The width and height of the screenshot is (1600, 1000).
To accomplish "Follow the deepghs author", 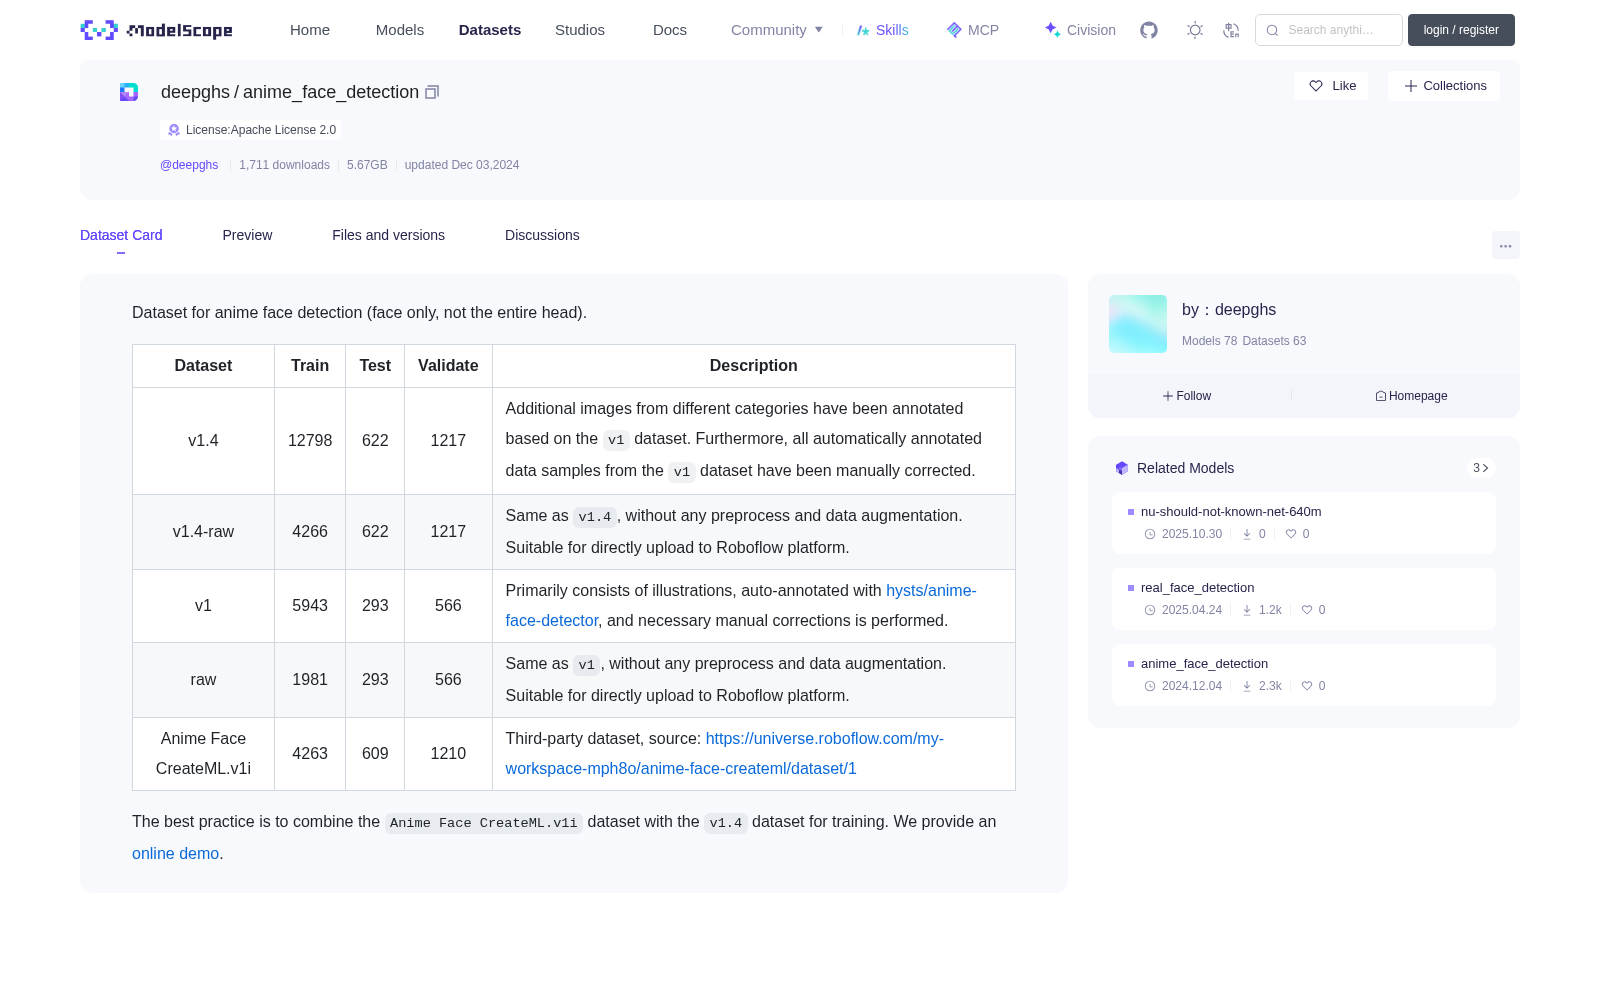I will [1187, 396].
